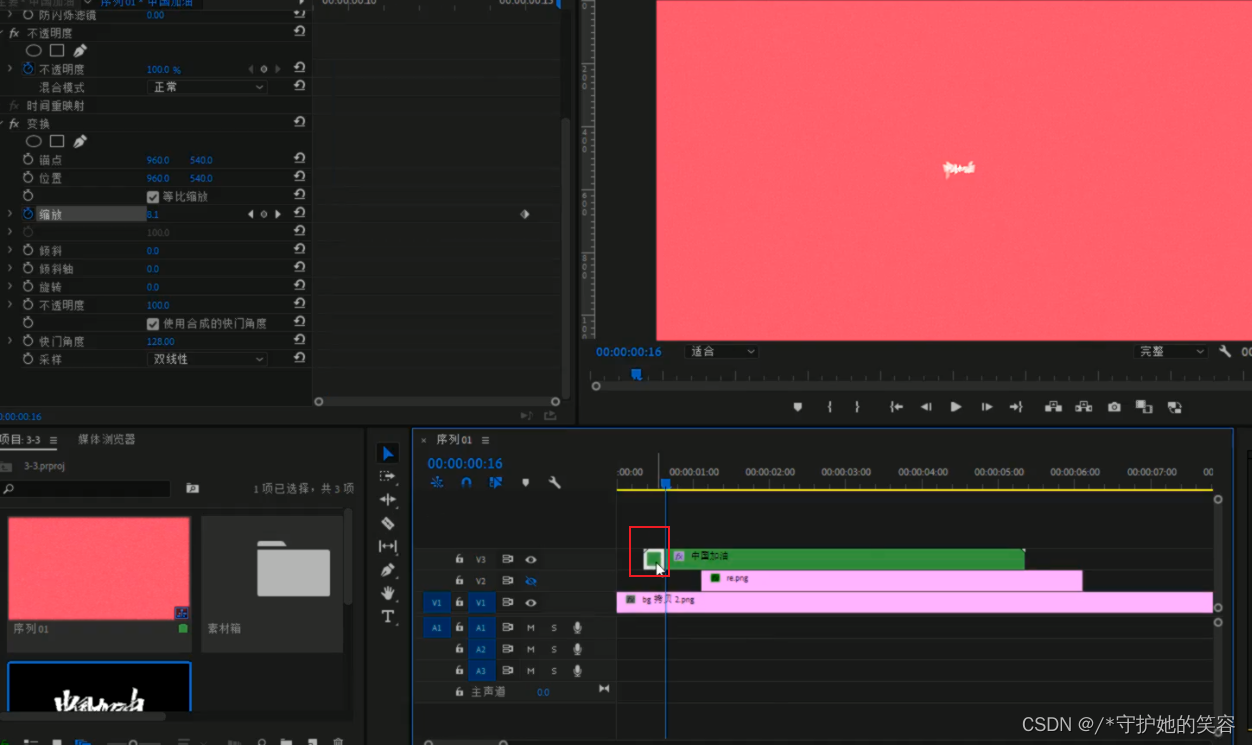Click Mark Out bracket button
Image resolution: width=1252 pixels, height=745 pixels.
tap(857, 407)
